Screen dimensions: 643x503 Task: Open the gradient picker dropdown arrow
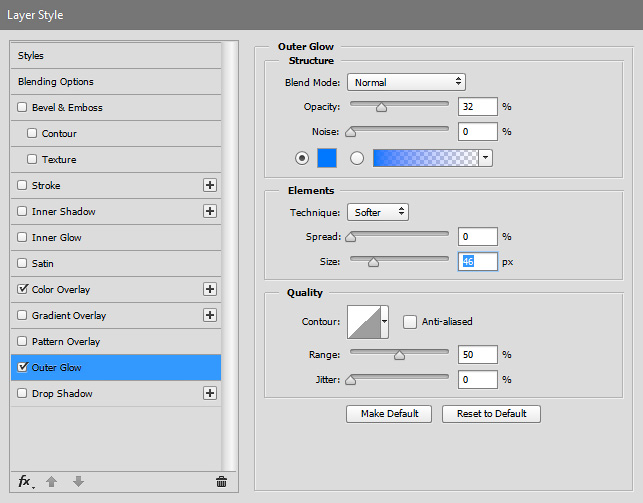point(486,158)
